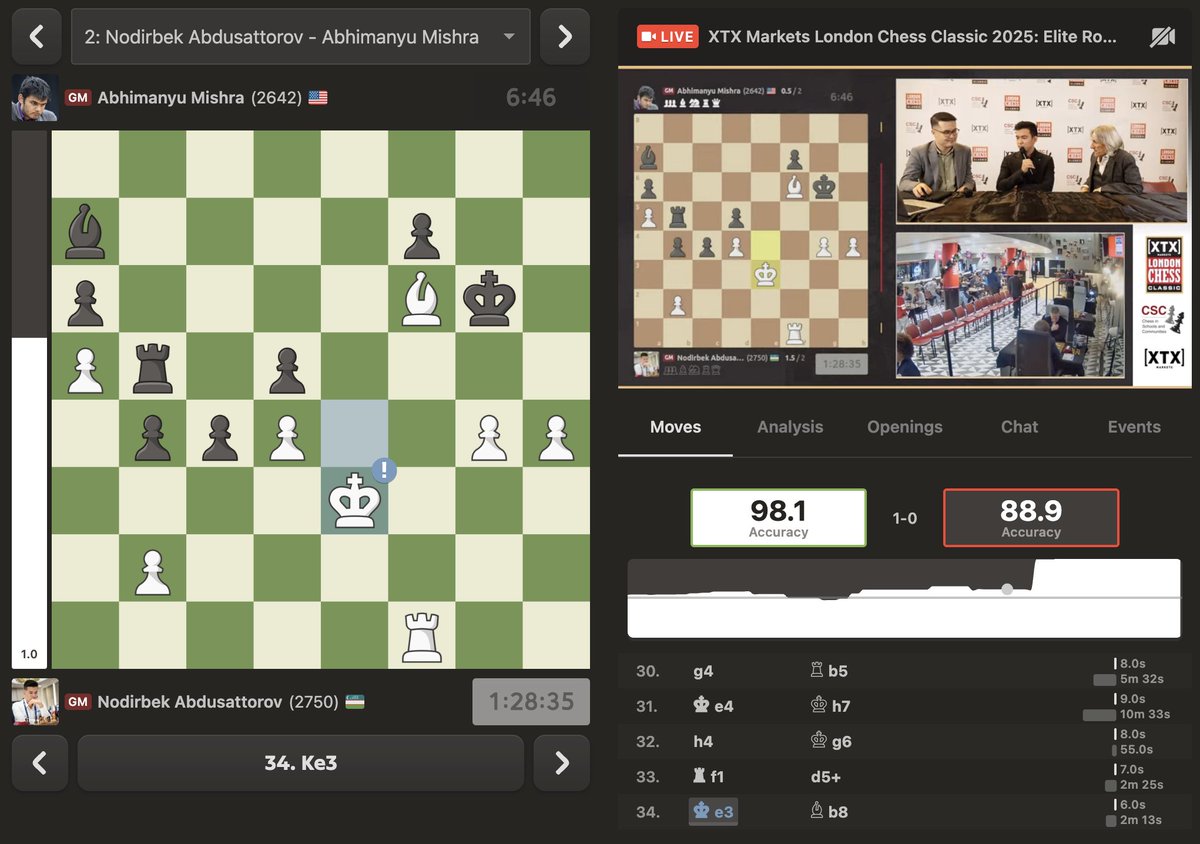Open the game selection dropdown
The image size is (1200, 844).
coord(300,35)
